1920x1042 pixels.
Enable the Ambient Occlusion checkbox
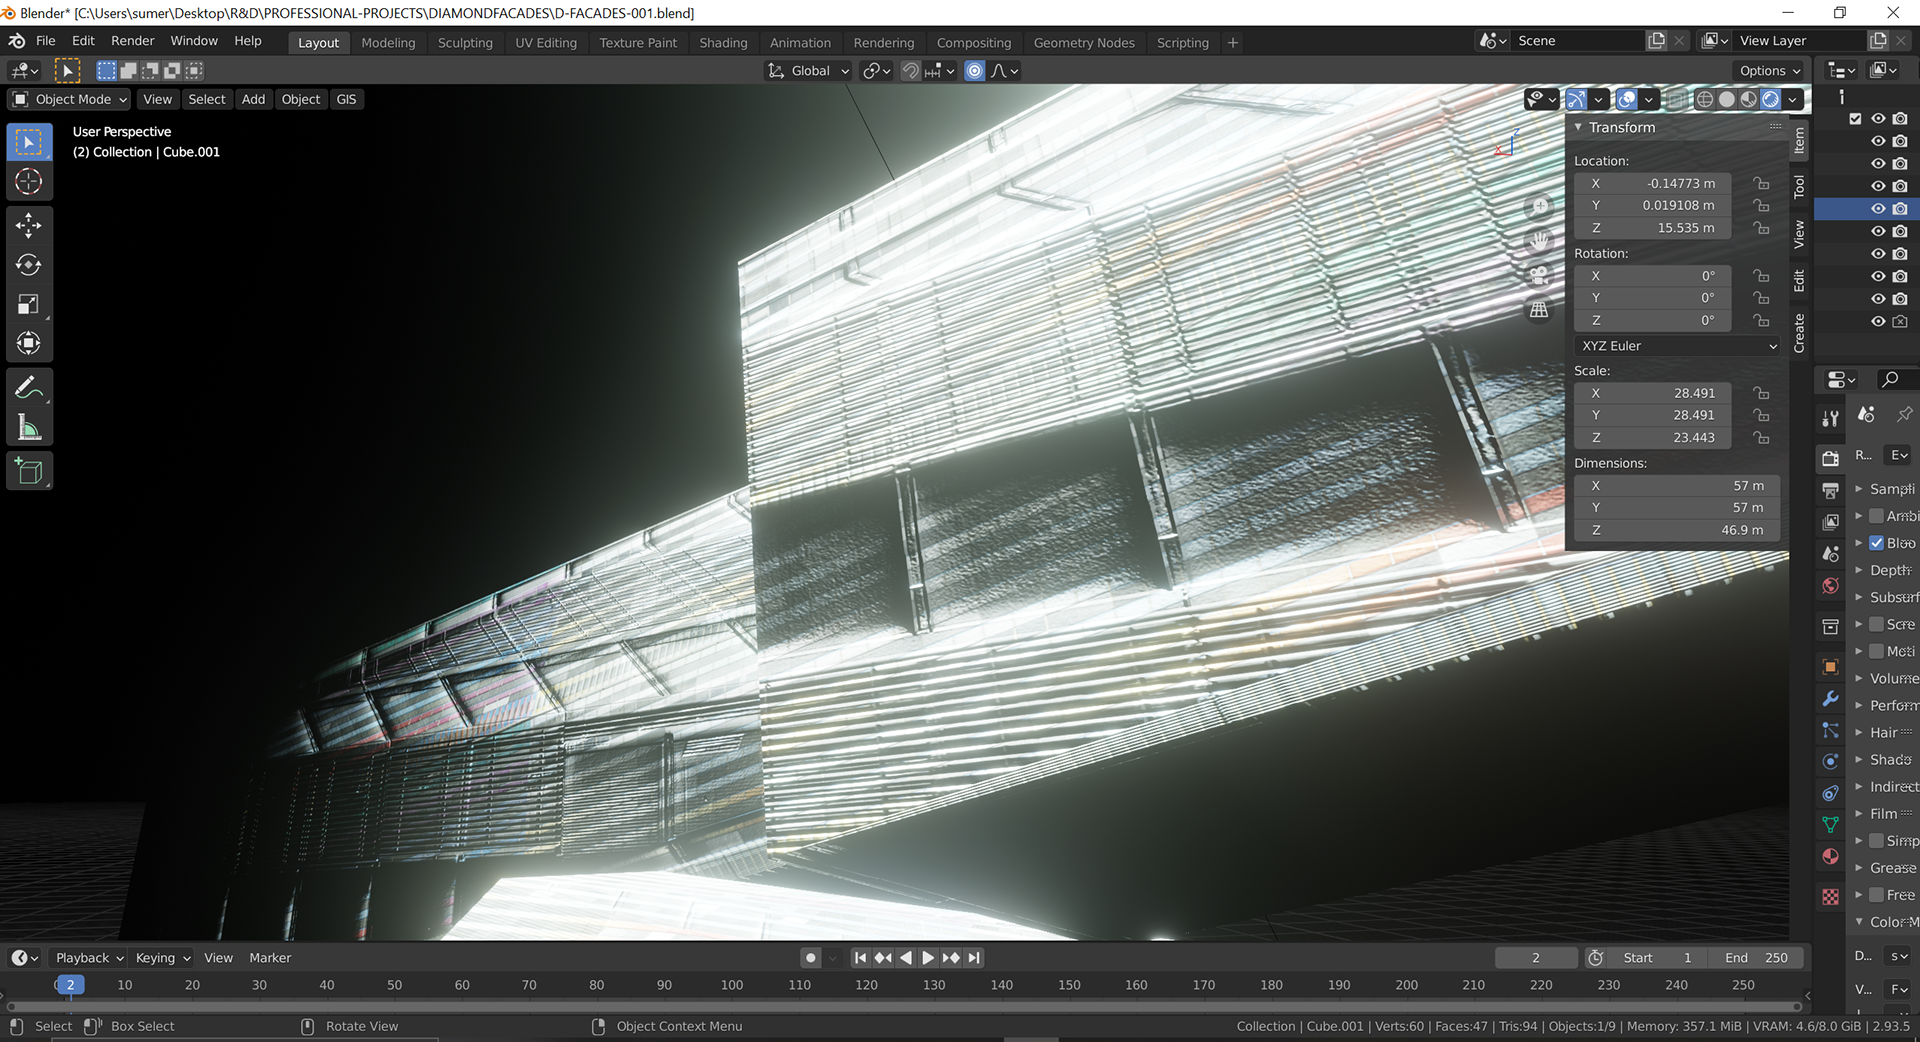1877,516
